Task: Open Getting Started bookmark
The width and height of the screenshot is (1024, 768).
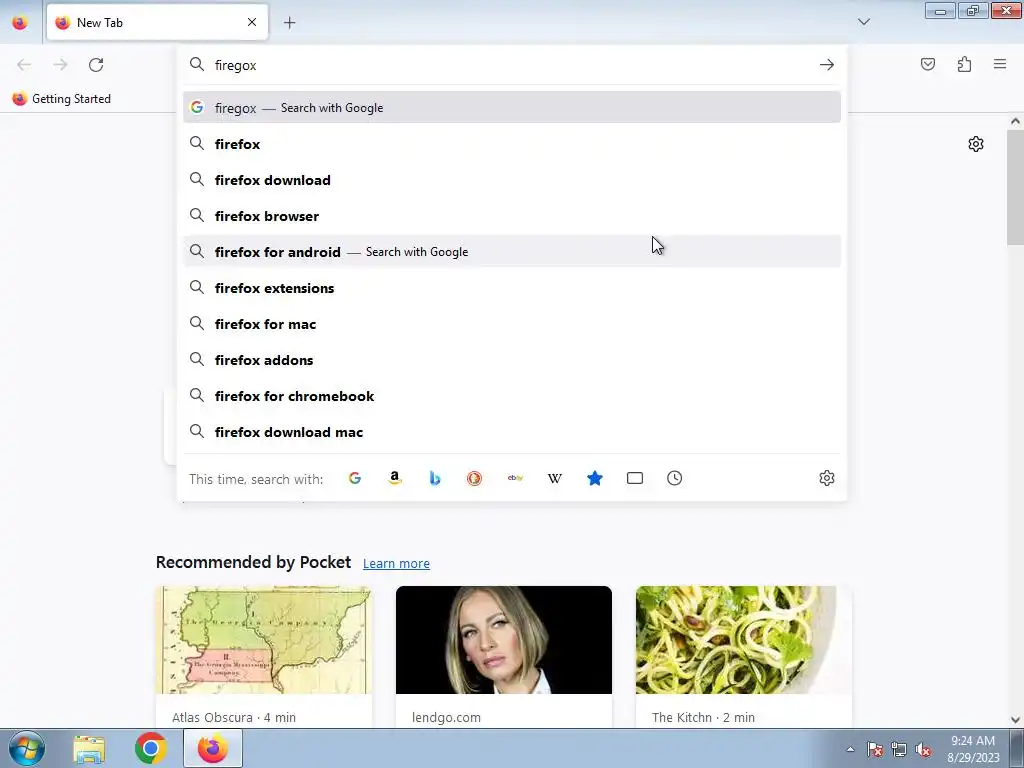Action: [62, 99]
